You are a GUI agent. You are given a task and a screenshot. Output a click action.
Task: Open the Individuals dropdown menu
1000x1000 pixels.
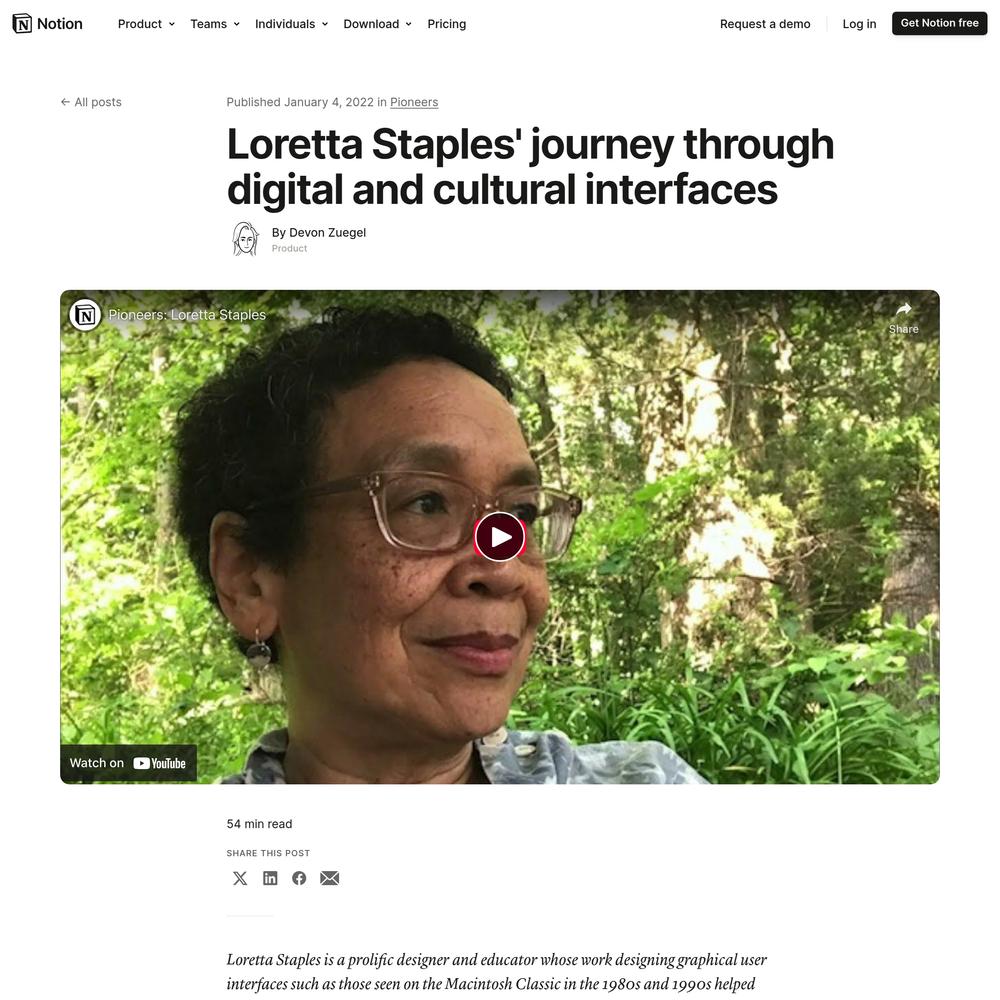pyautogui.click(x=291, y=24)
